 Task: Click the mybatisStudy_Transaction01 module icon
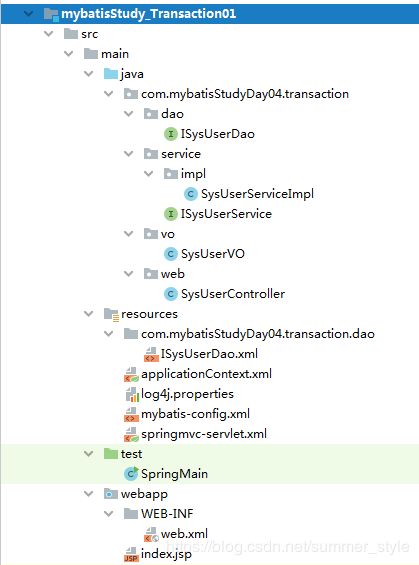click(51, 14)
